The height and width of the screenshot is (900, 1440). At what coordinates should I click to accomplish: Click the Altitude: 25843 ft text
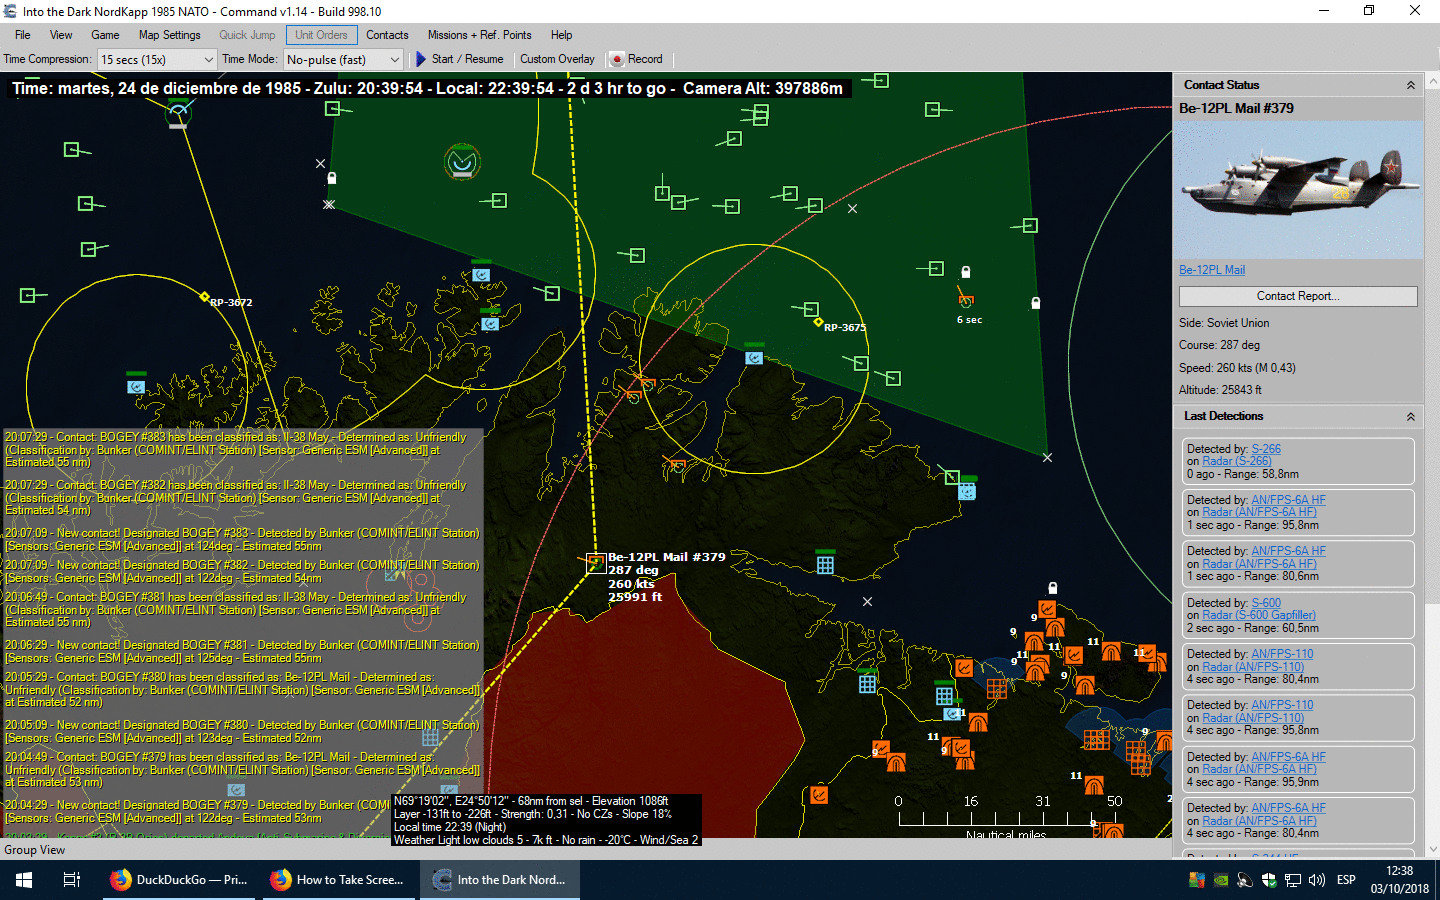[1220, 390]
